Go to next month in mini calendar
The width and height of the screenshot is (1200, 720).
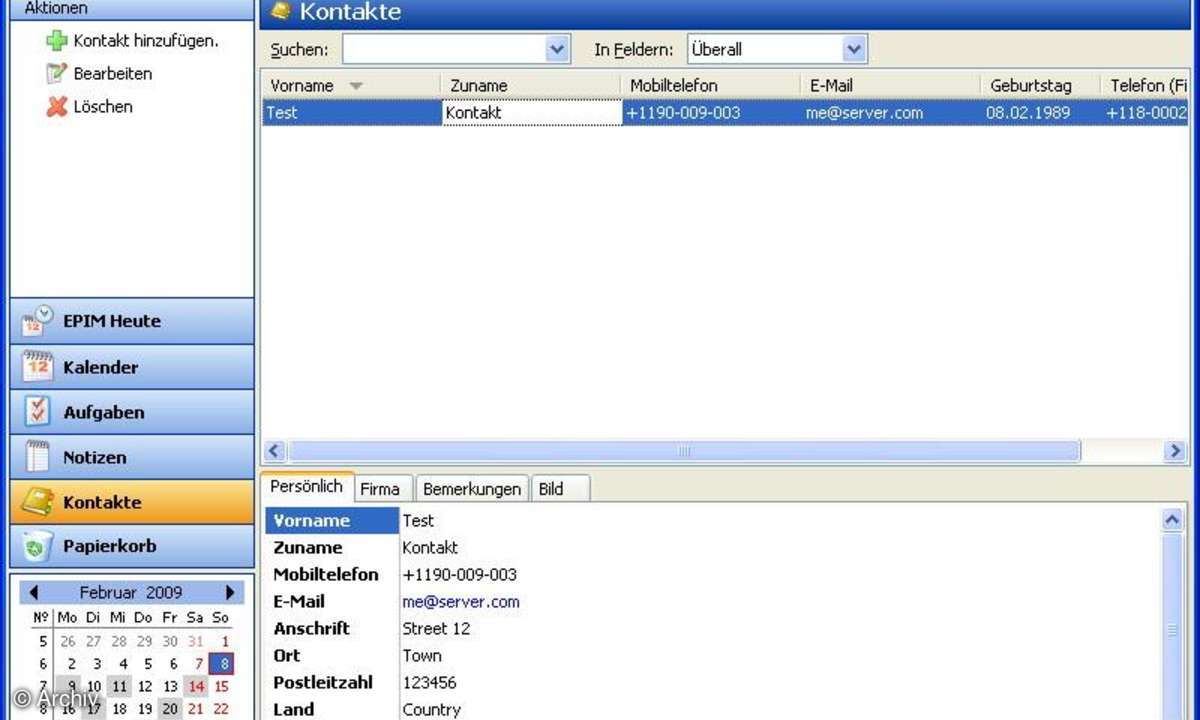tap(230, 592)
